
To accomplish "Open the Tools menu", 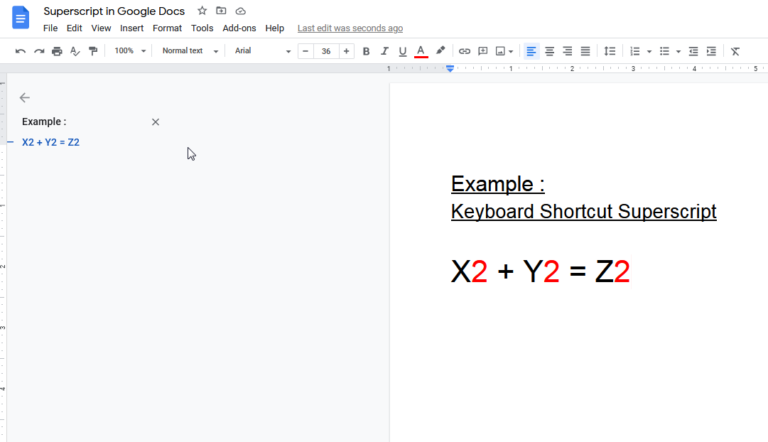I will pos(202,28).
